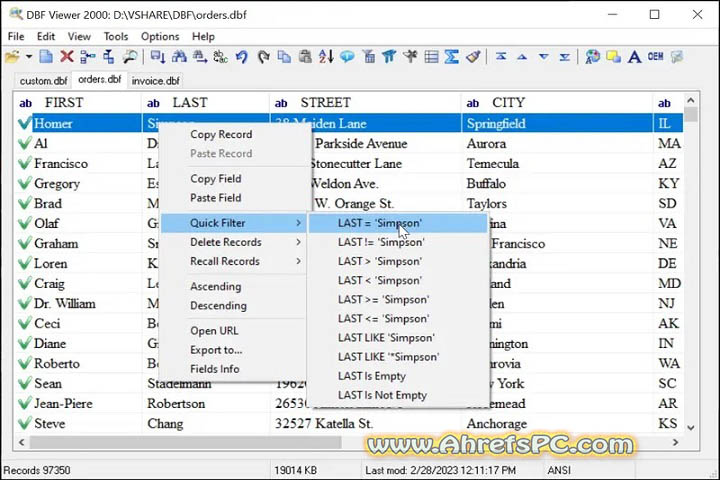Screen dimensions: 720x480
Task: Click the table grid view icon
Action: click(431, 57)
